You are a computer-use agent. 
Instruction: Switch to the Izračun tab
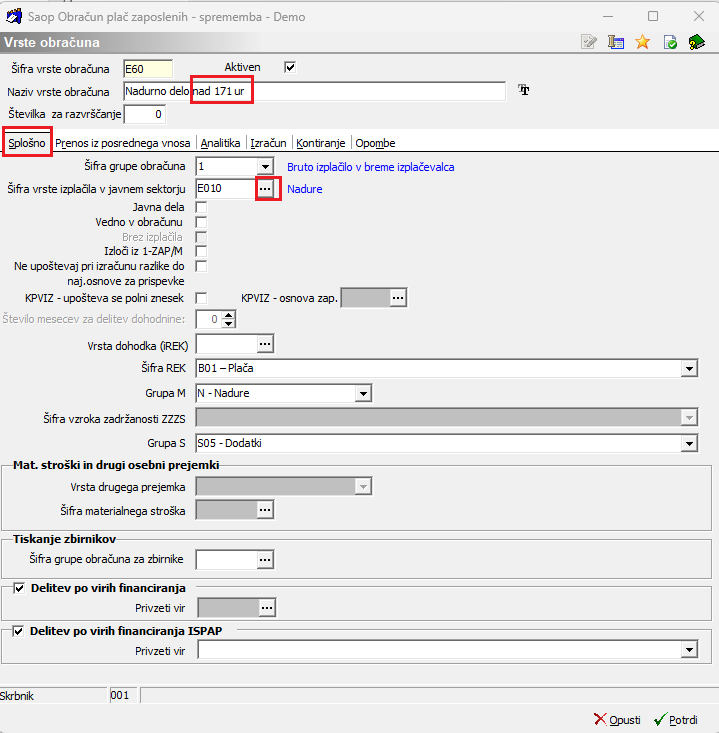268,143
